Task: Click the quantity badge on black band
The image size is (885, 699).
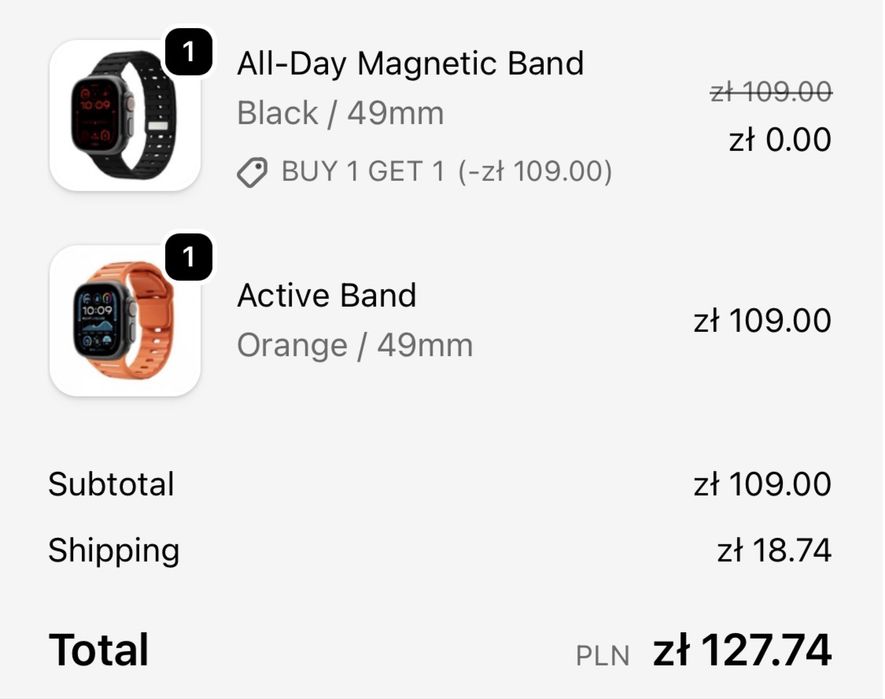Action: (x=188, y=52)
